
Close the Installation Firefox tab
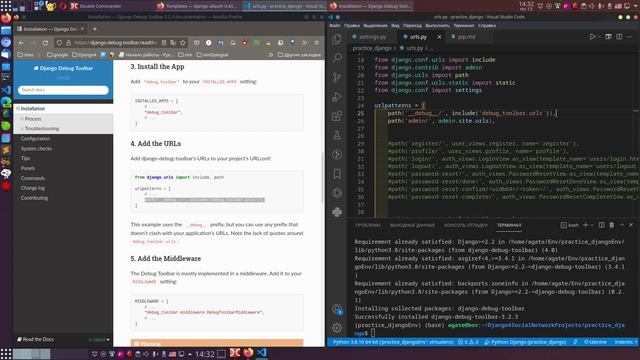coord(82,29)
